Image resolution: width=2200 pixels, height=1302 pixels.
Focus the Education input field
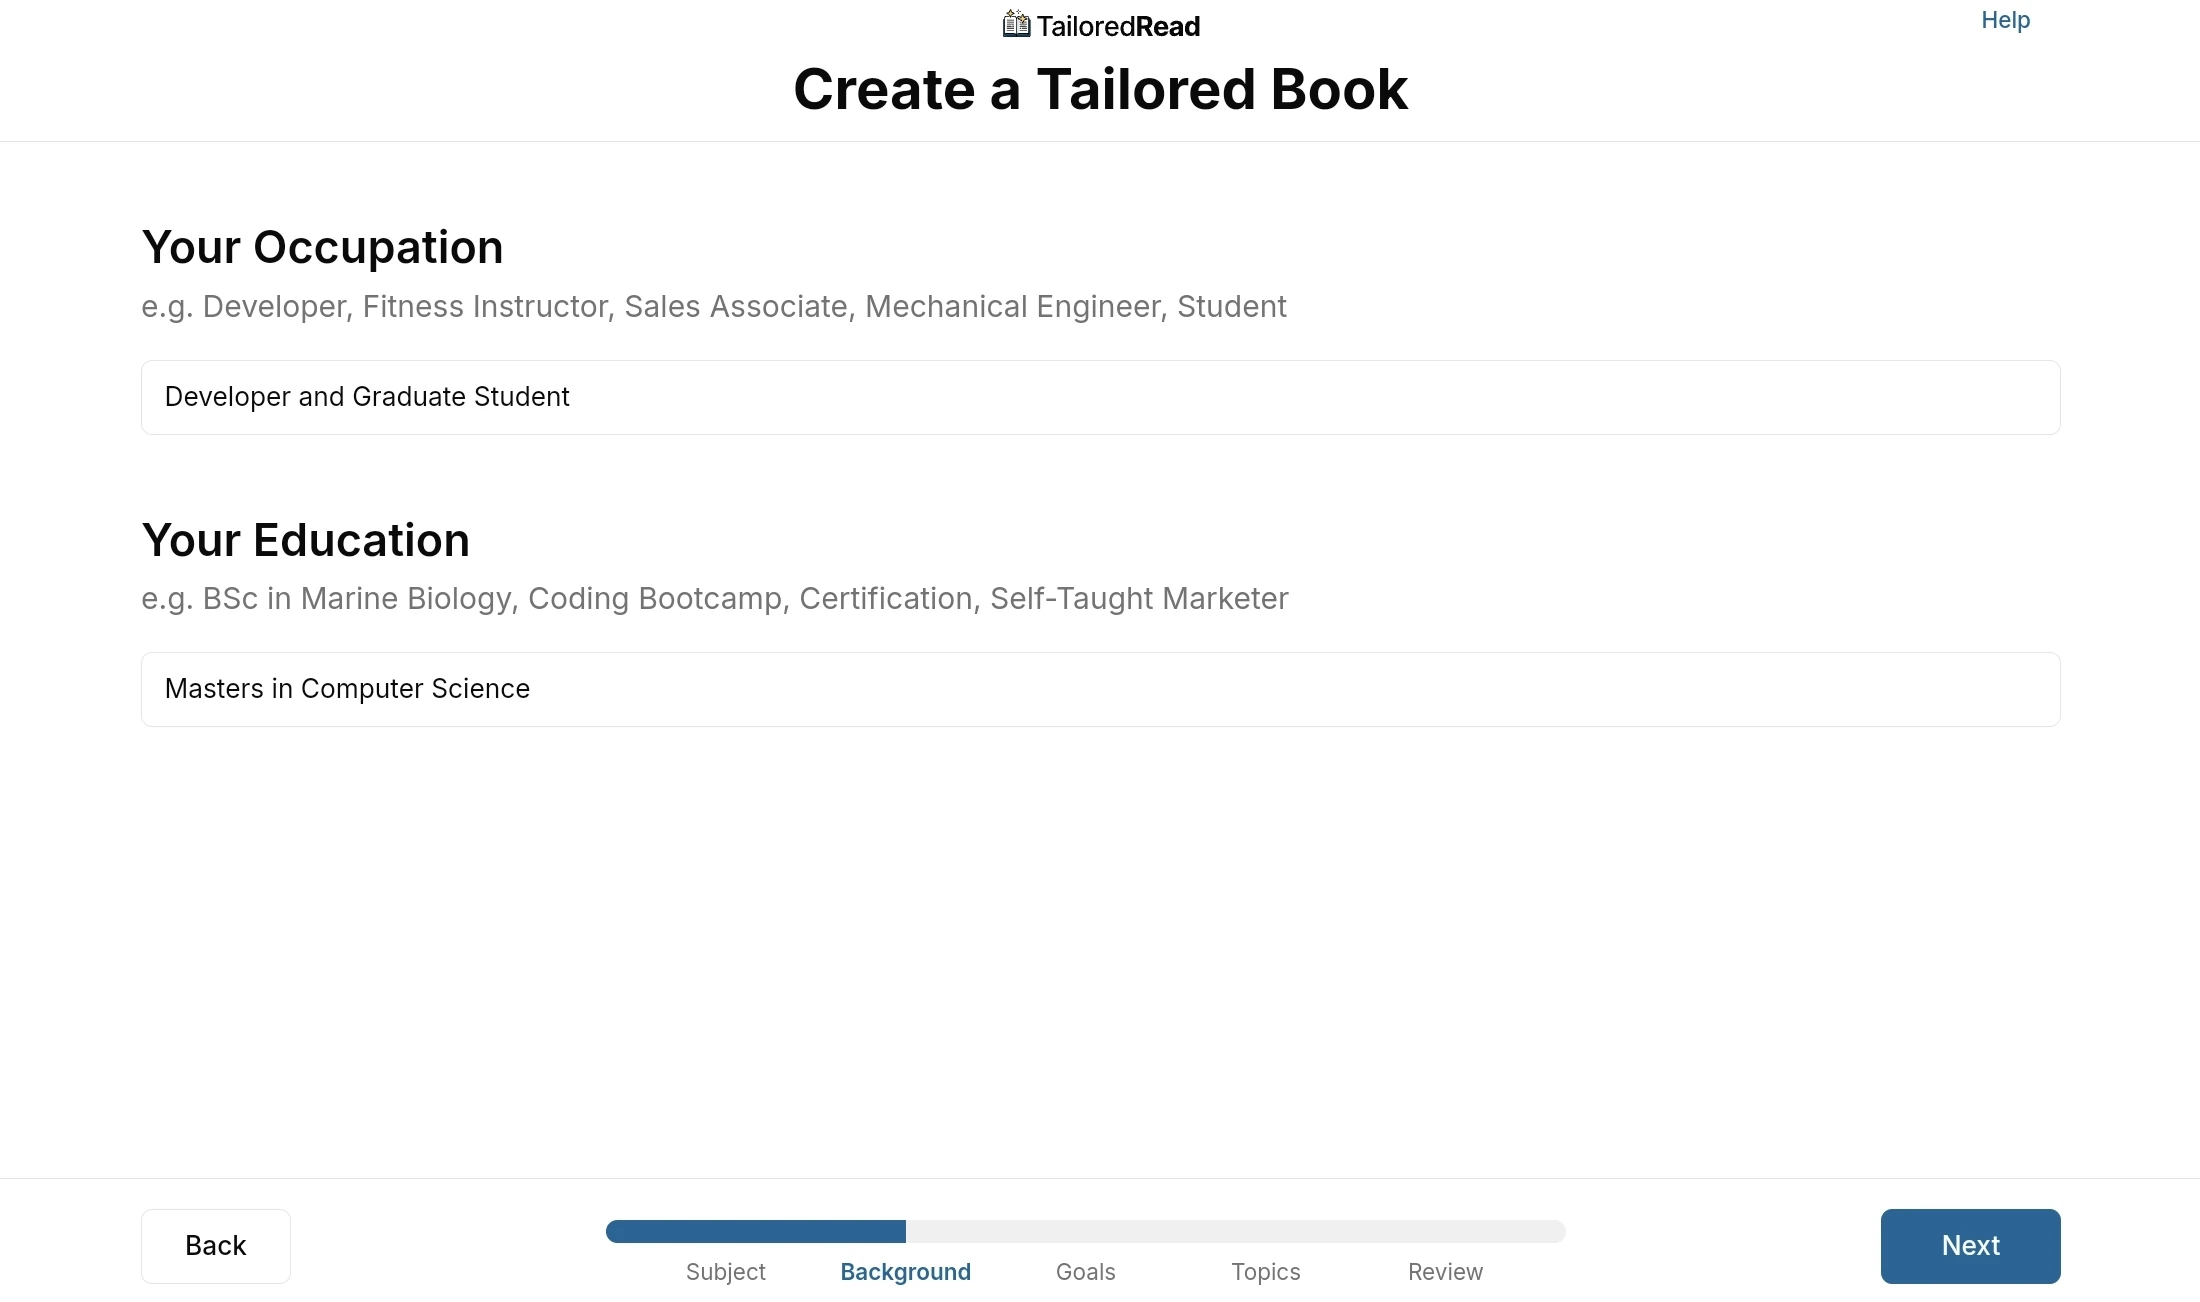pyautogui.click(x=1100, y=689)
